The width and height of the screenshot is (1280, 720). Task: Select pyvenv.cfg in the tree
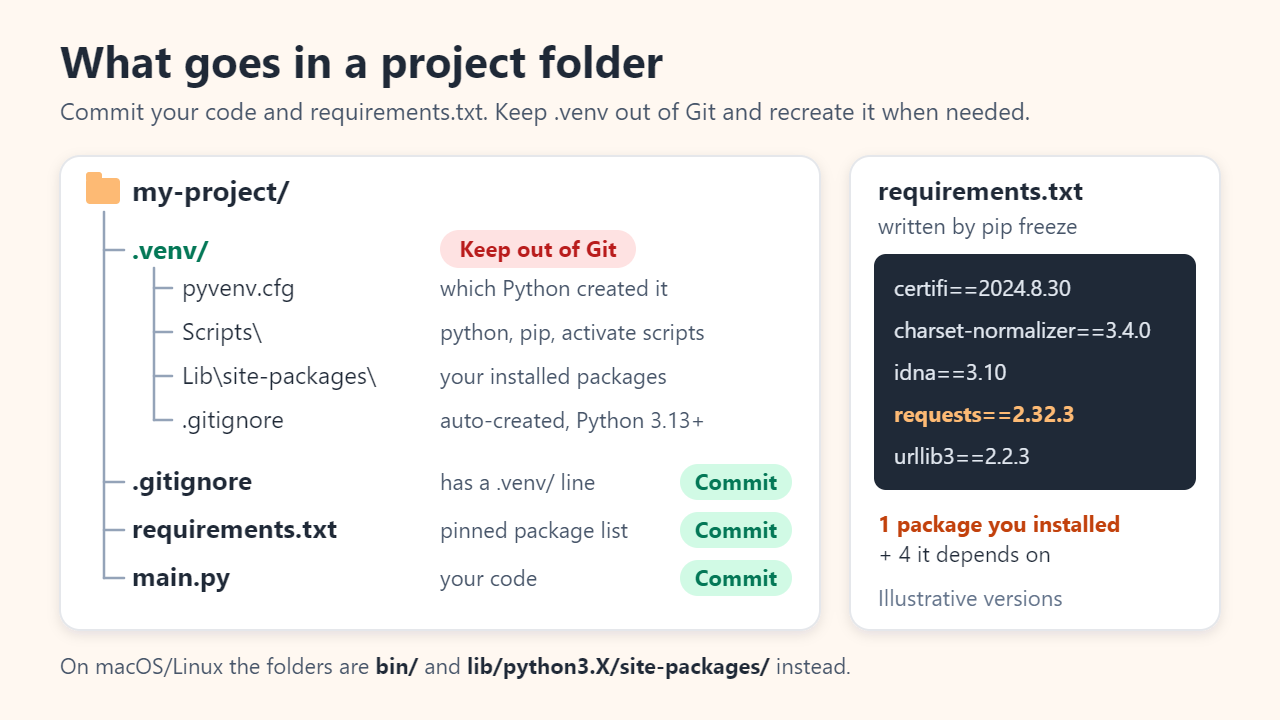pyautogui.click(x=238, y=289)
